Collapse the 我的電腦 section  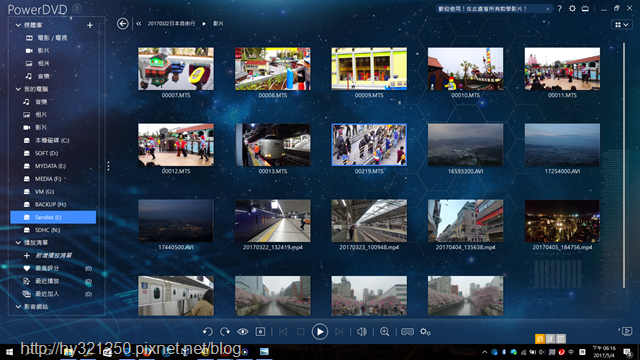click(x=18, y=89)
